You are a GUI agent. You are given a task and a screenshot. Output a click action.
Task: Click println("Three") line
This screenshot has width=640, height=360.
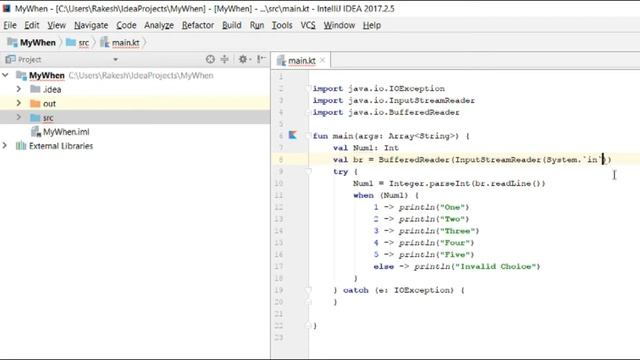(426, 231)
